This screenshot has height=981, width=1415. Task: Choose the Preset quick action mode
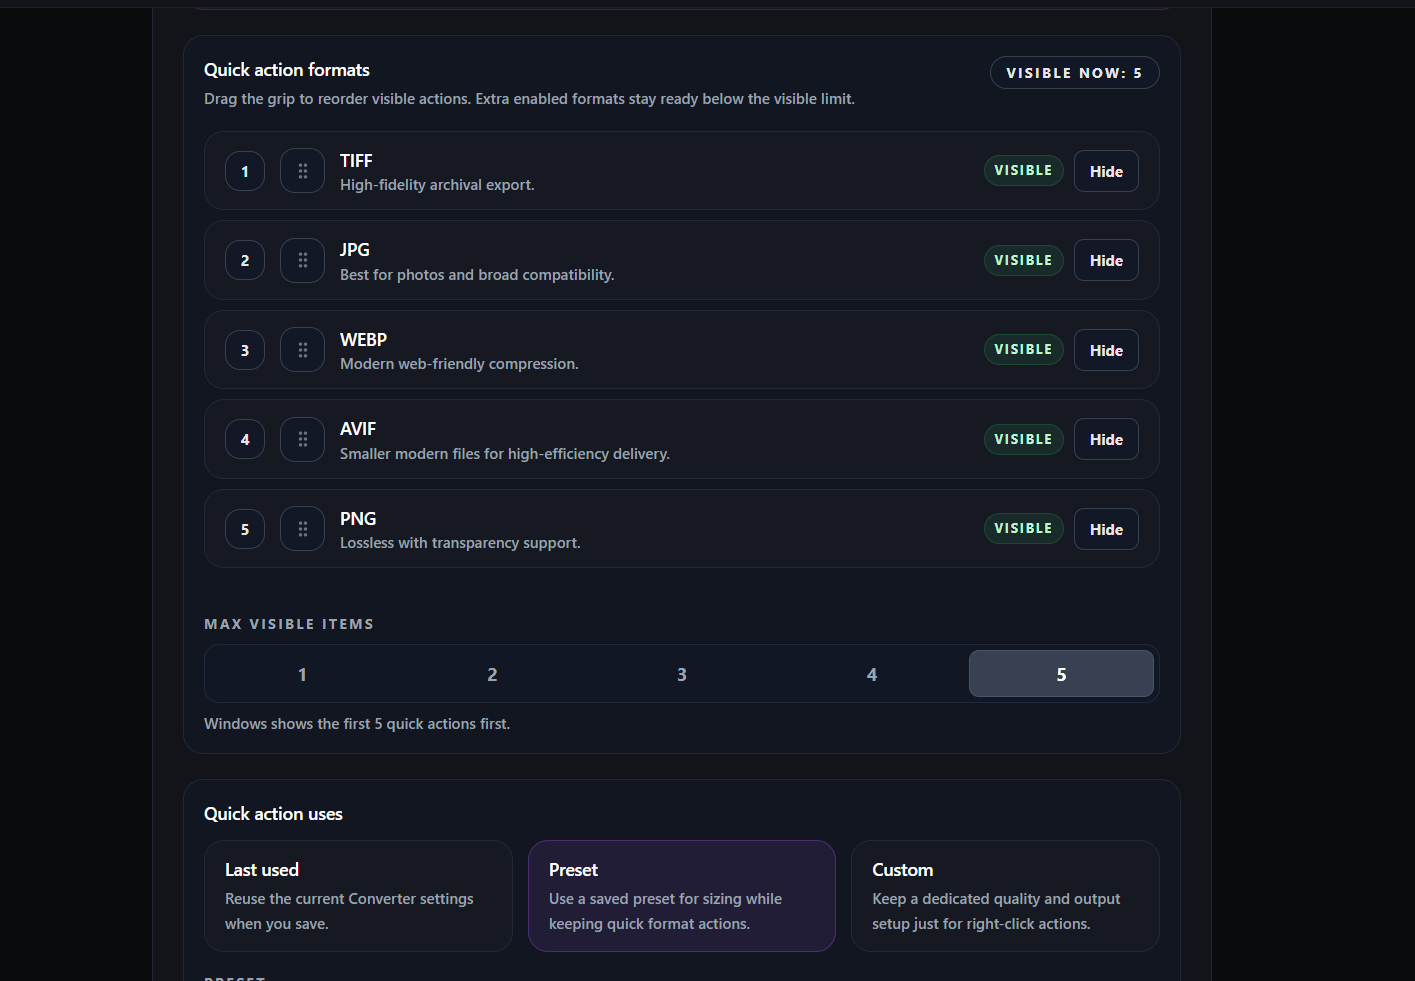pos(682,896)
